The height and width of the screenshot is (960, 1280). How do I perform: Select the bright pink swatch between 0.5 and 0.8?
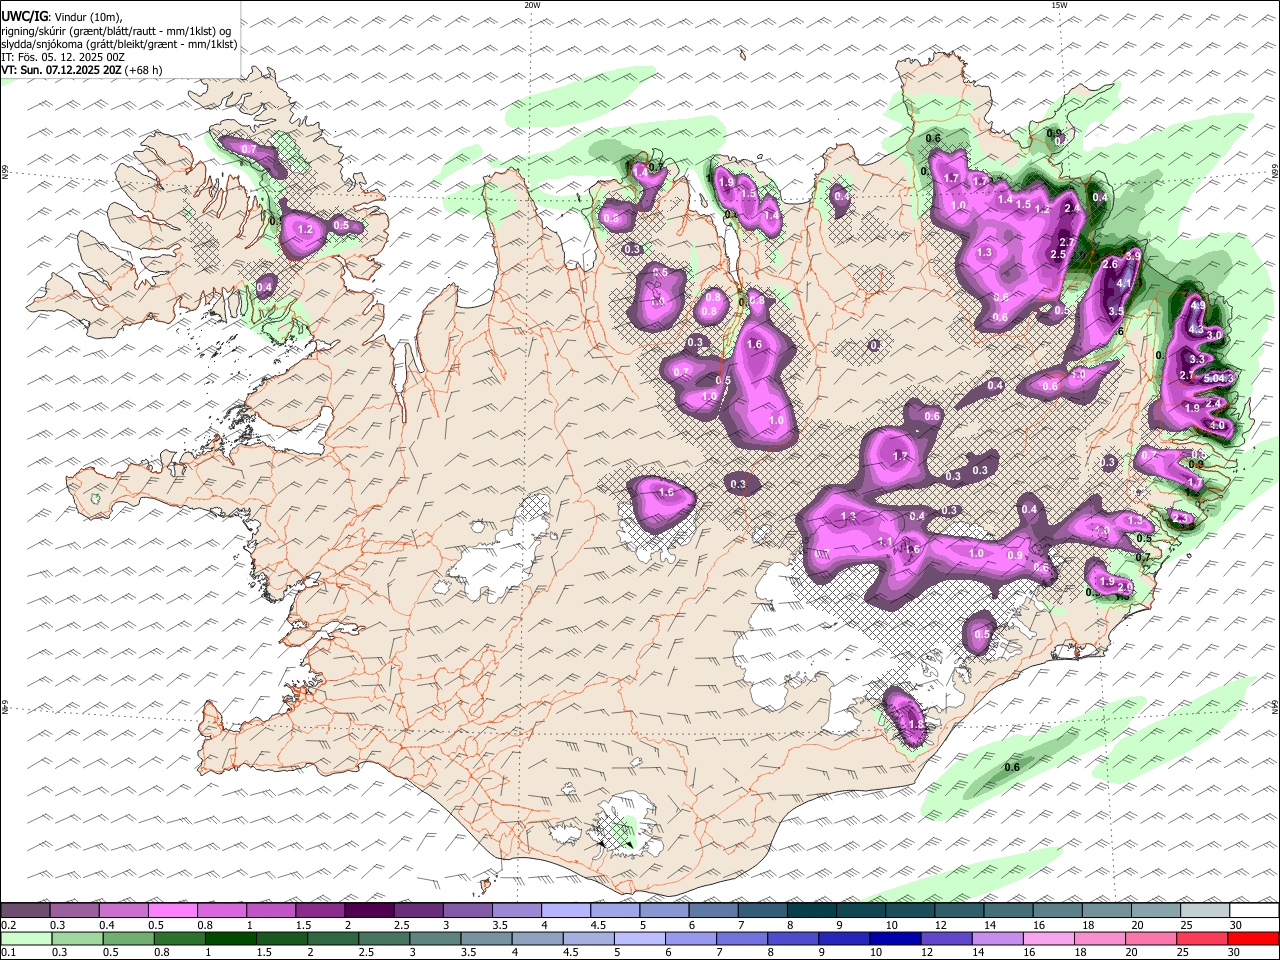point(173,911)
